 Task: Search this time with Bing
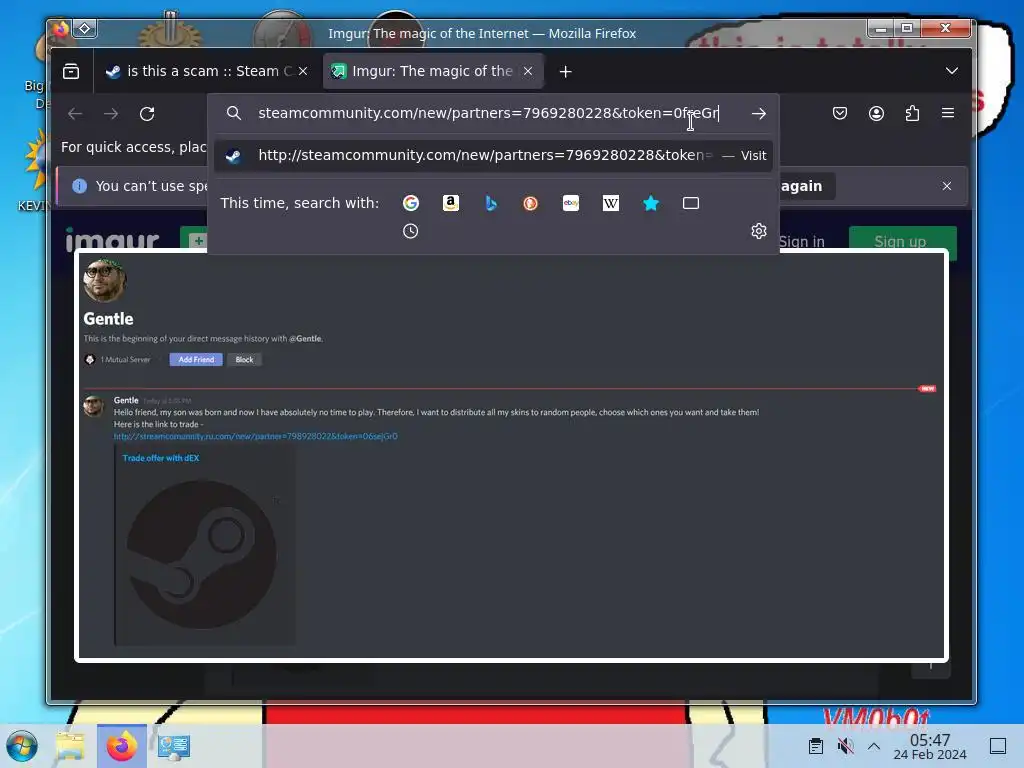tap(490, 203)
